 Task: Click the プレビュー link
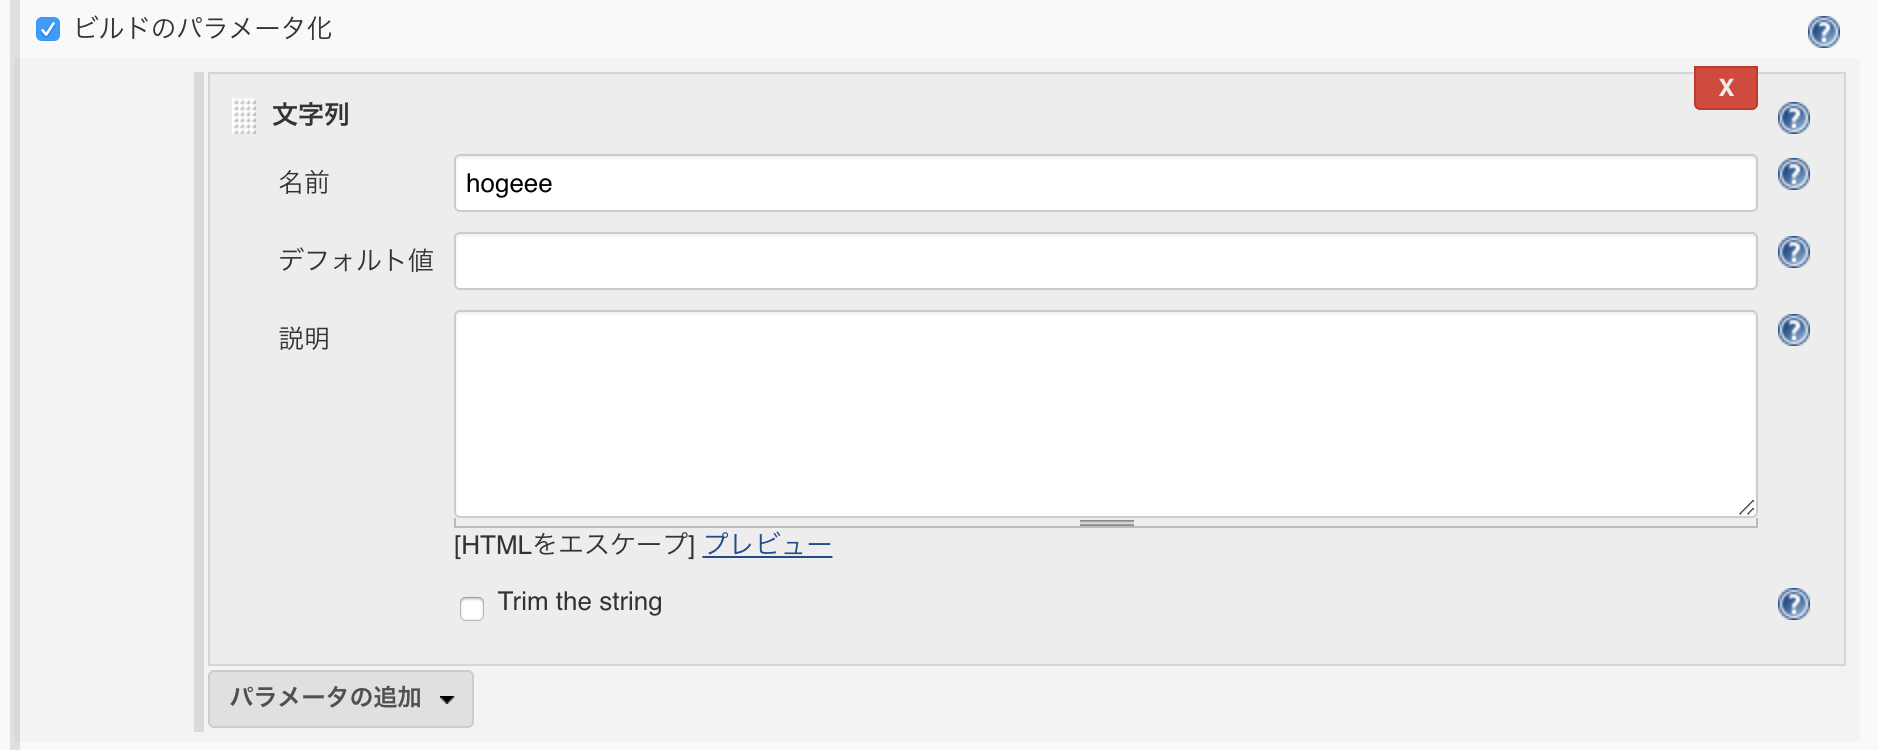tap(767, 545)
